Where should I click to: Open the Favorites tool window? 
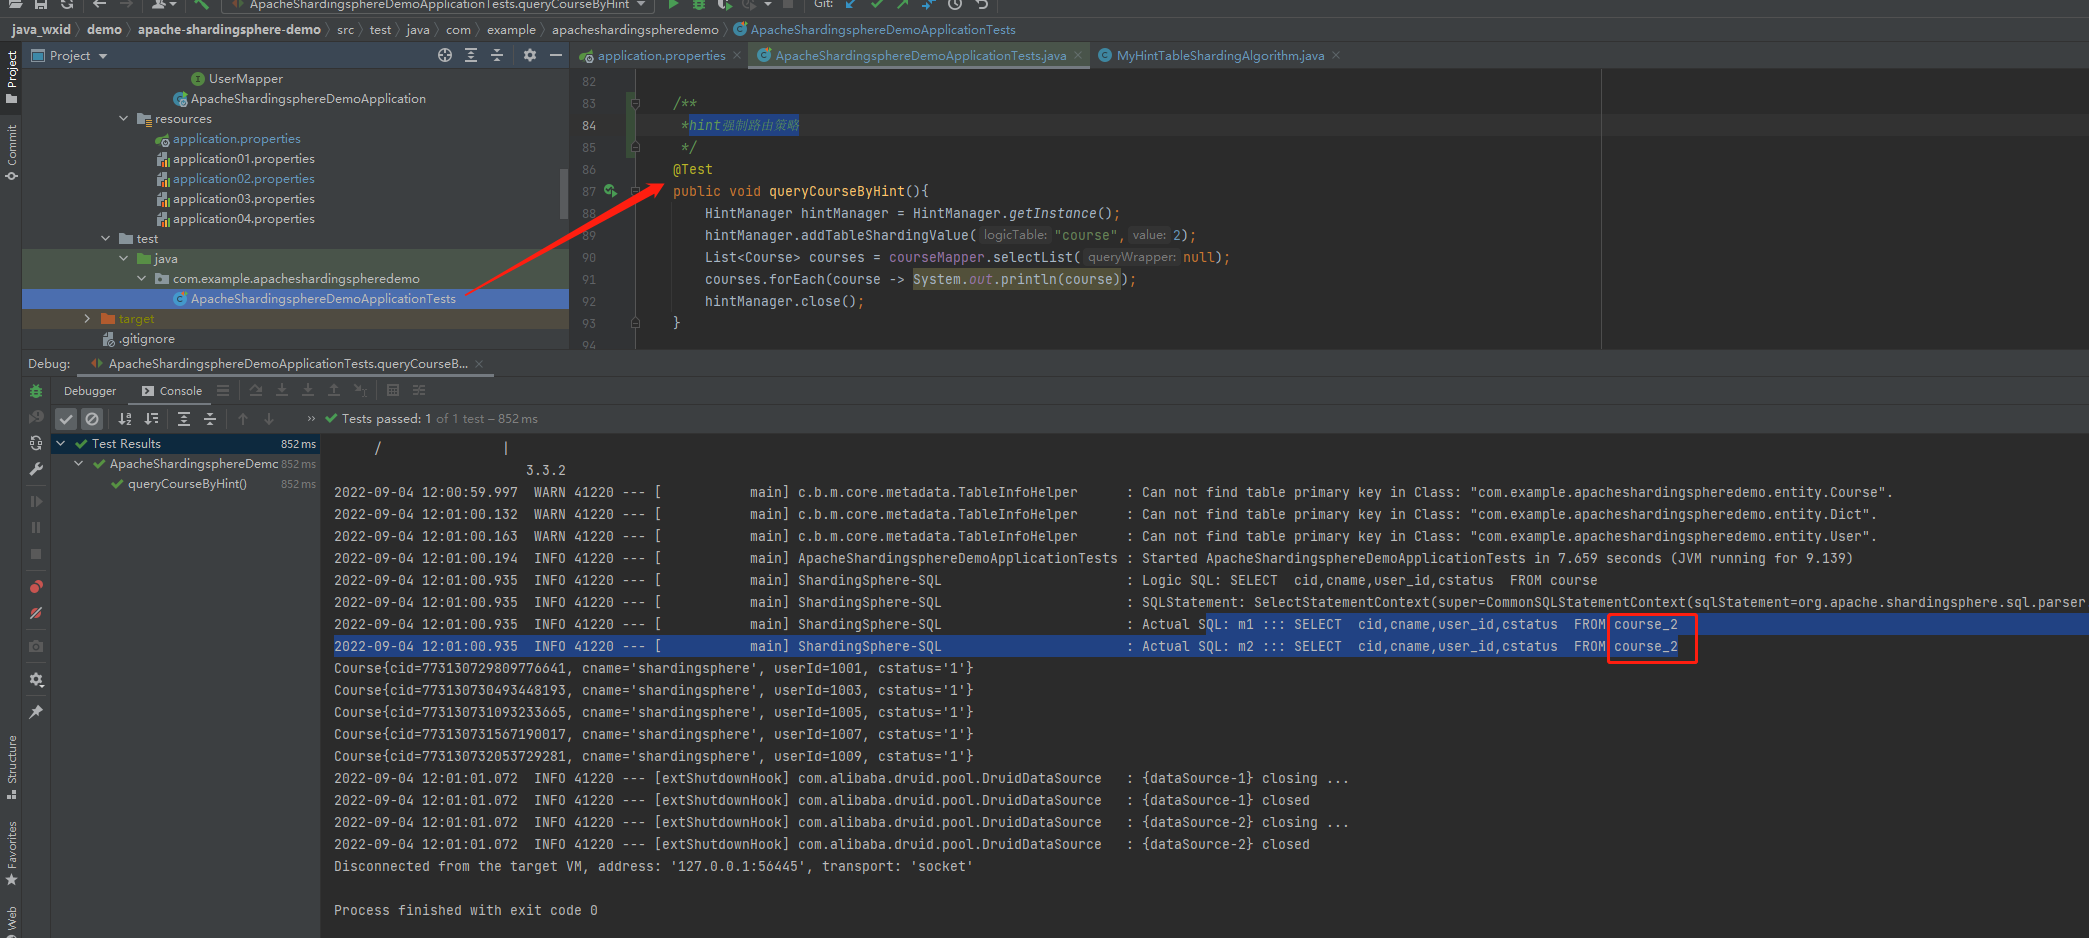[12, 853]
